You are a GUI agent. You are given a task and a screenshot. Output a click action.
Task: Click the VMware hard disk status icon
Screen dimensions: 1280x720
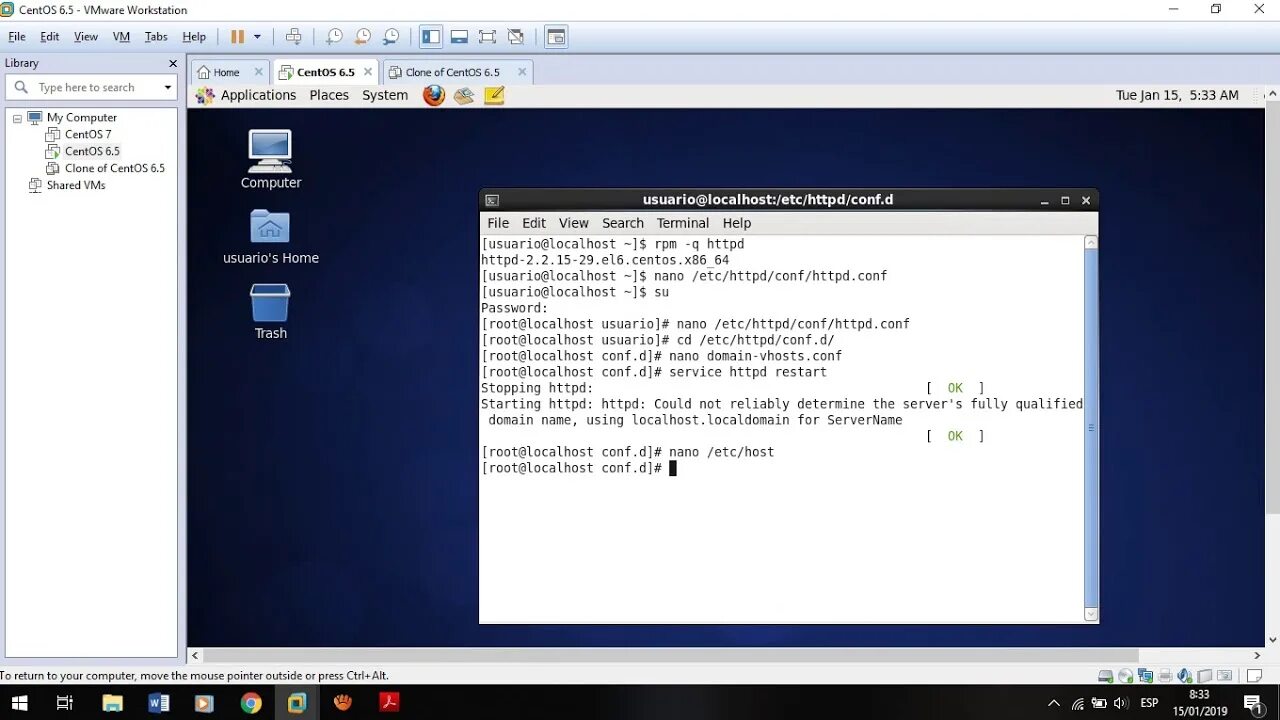[1105, 676]
